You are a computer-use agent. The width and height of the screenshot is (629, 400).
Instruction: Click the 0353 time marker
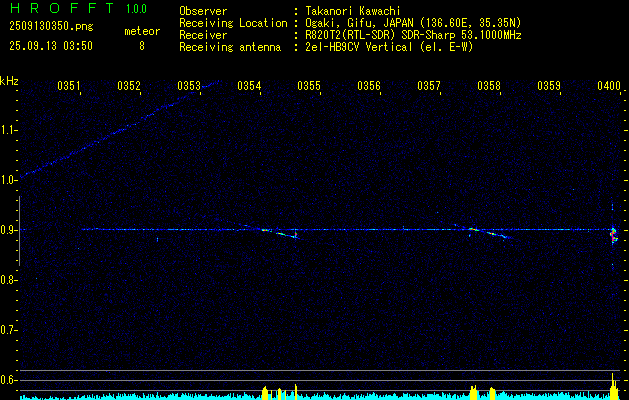[189, 85]
